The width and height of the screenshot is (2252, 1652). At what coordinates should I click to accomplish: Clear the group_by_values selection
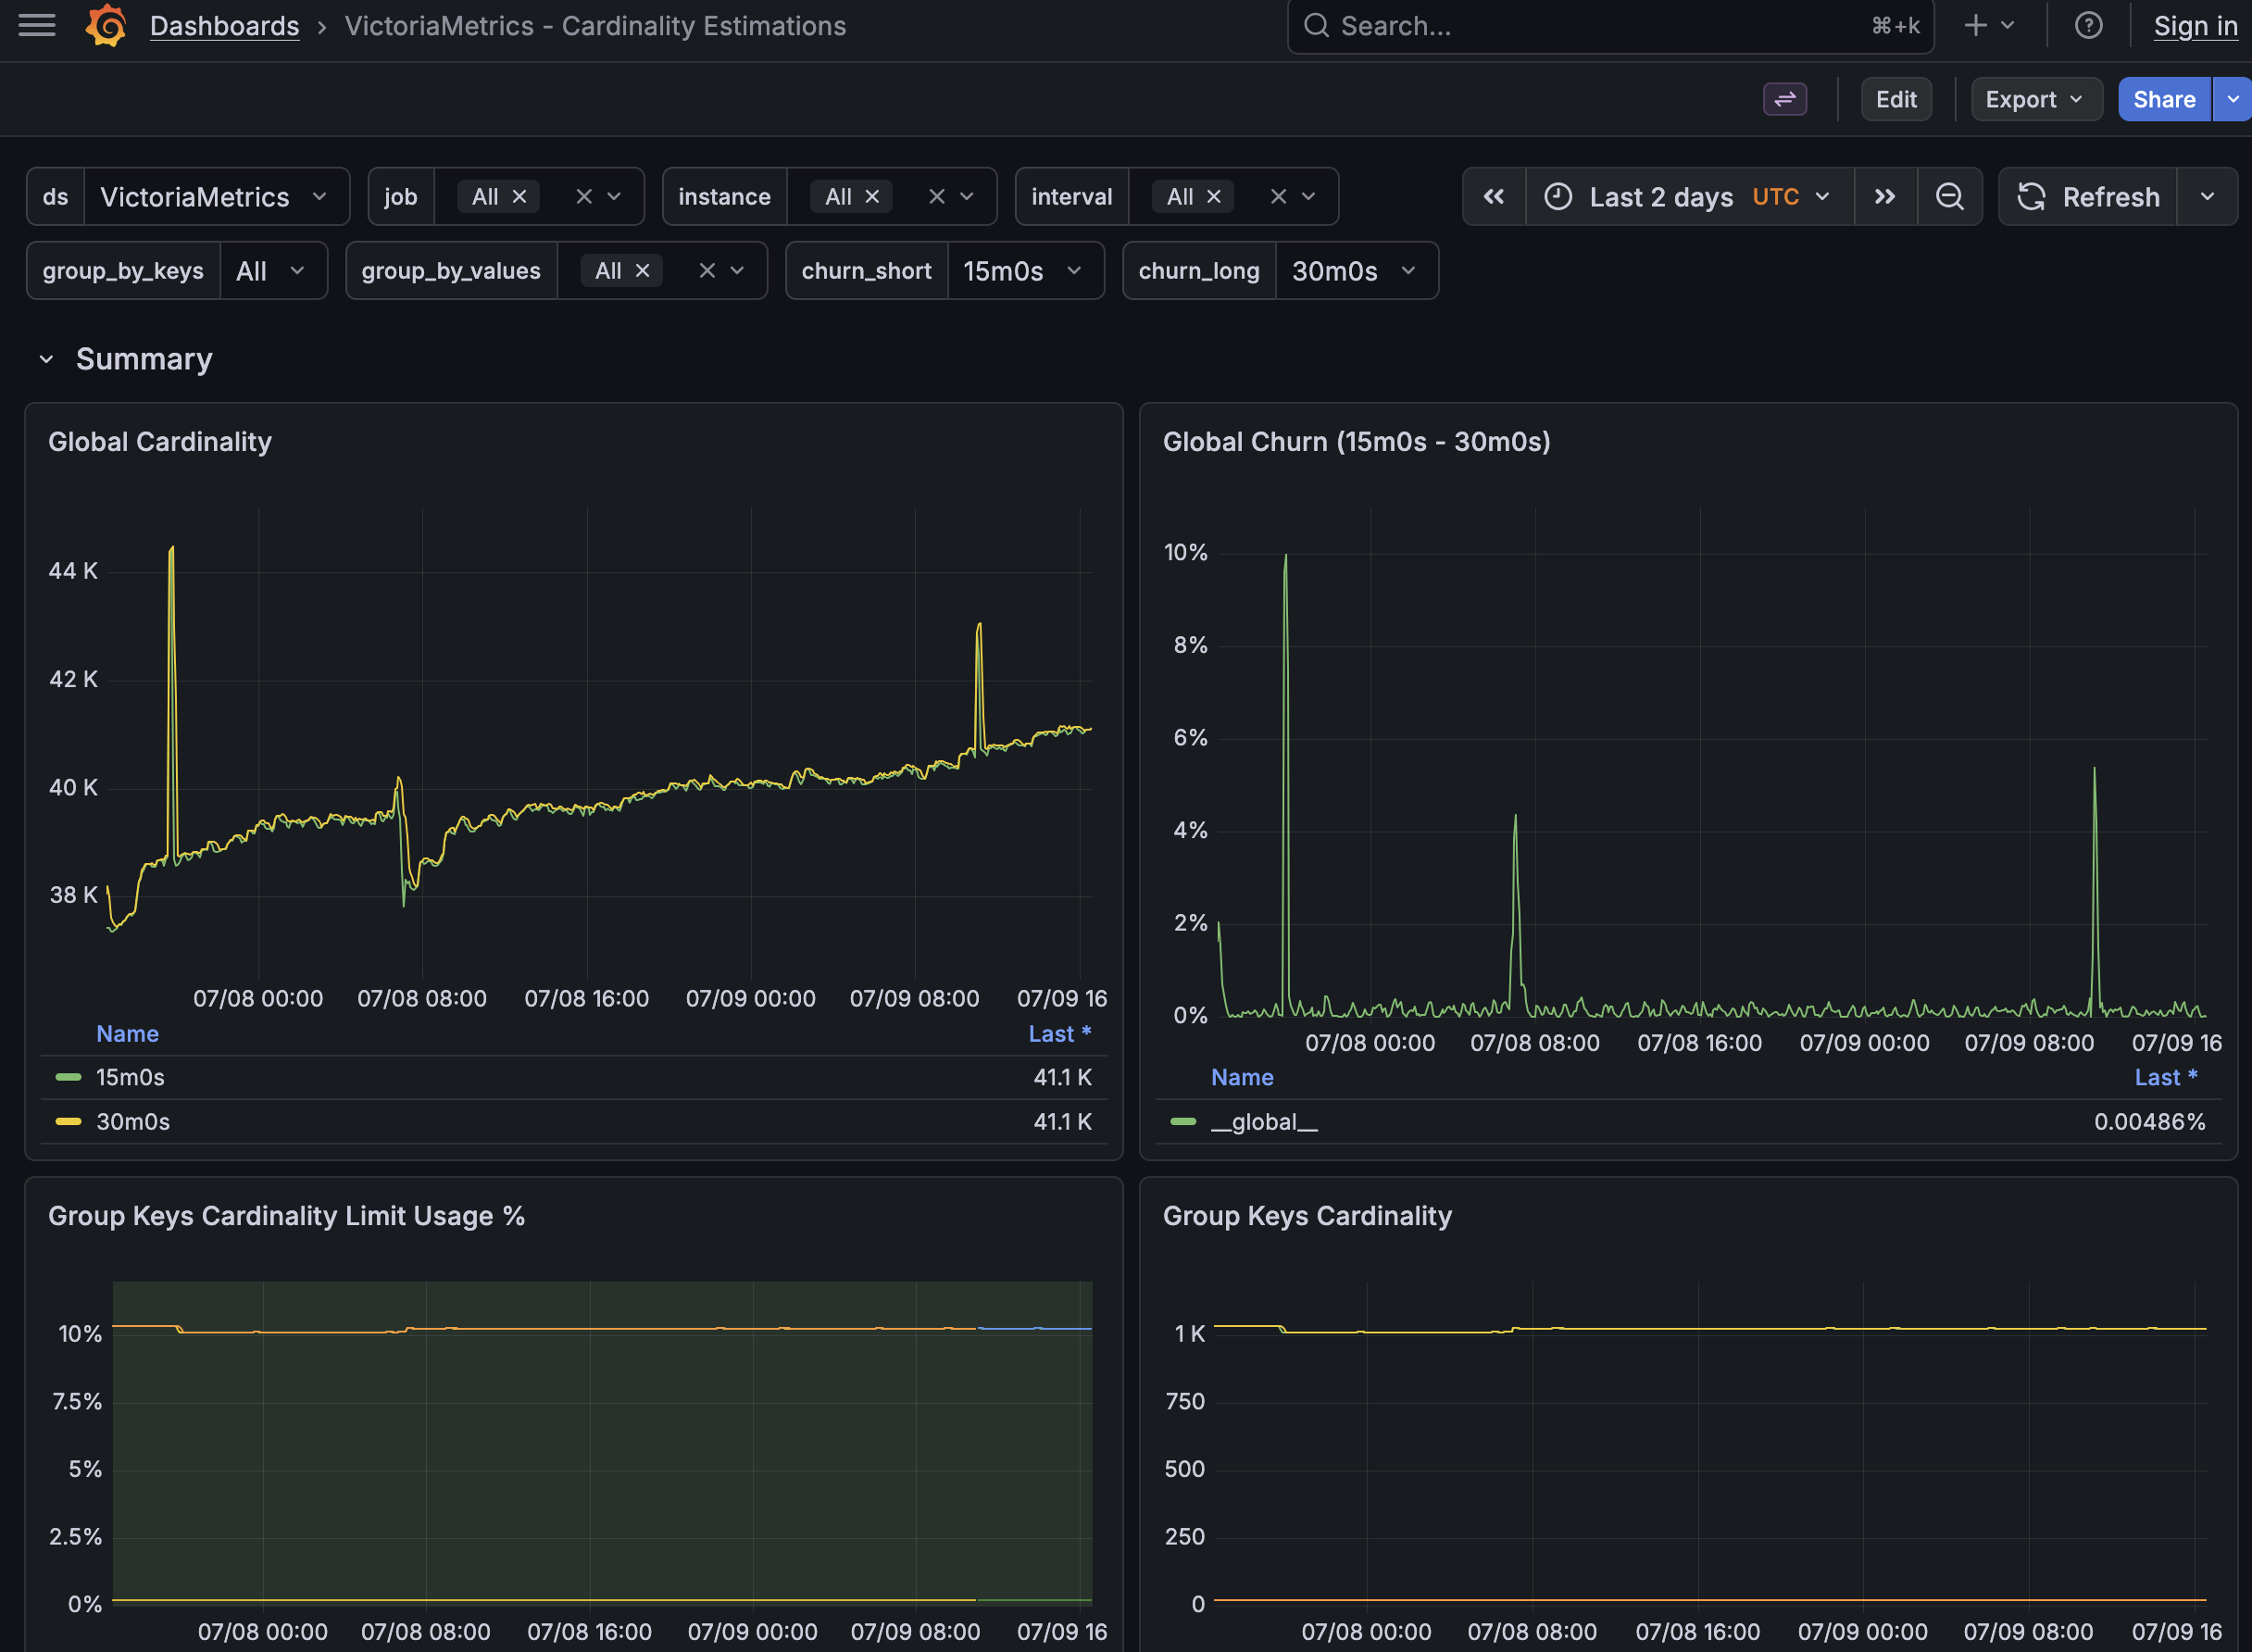707,271
